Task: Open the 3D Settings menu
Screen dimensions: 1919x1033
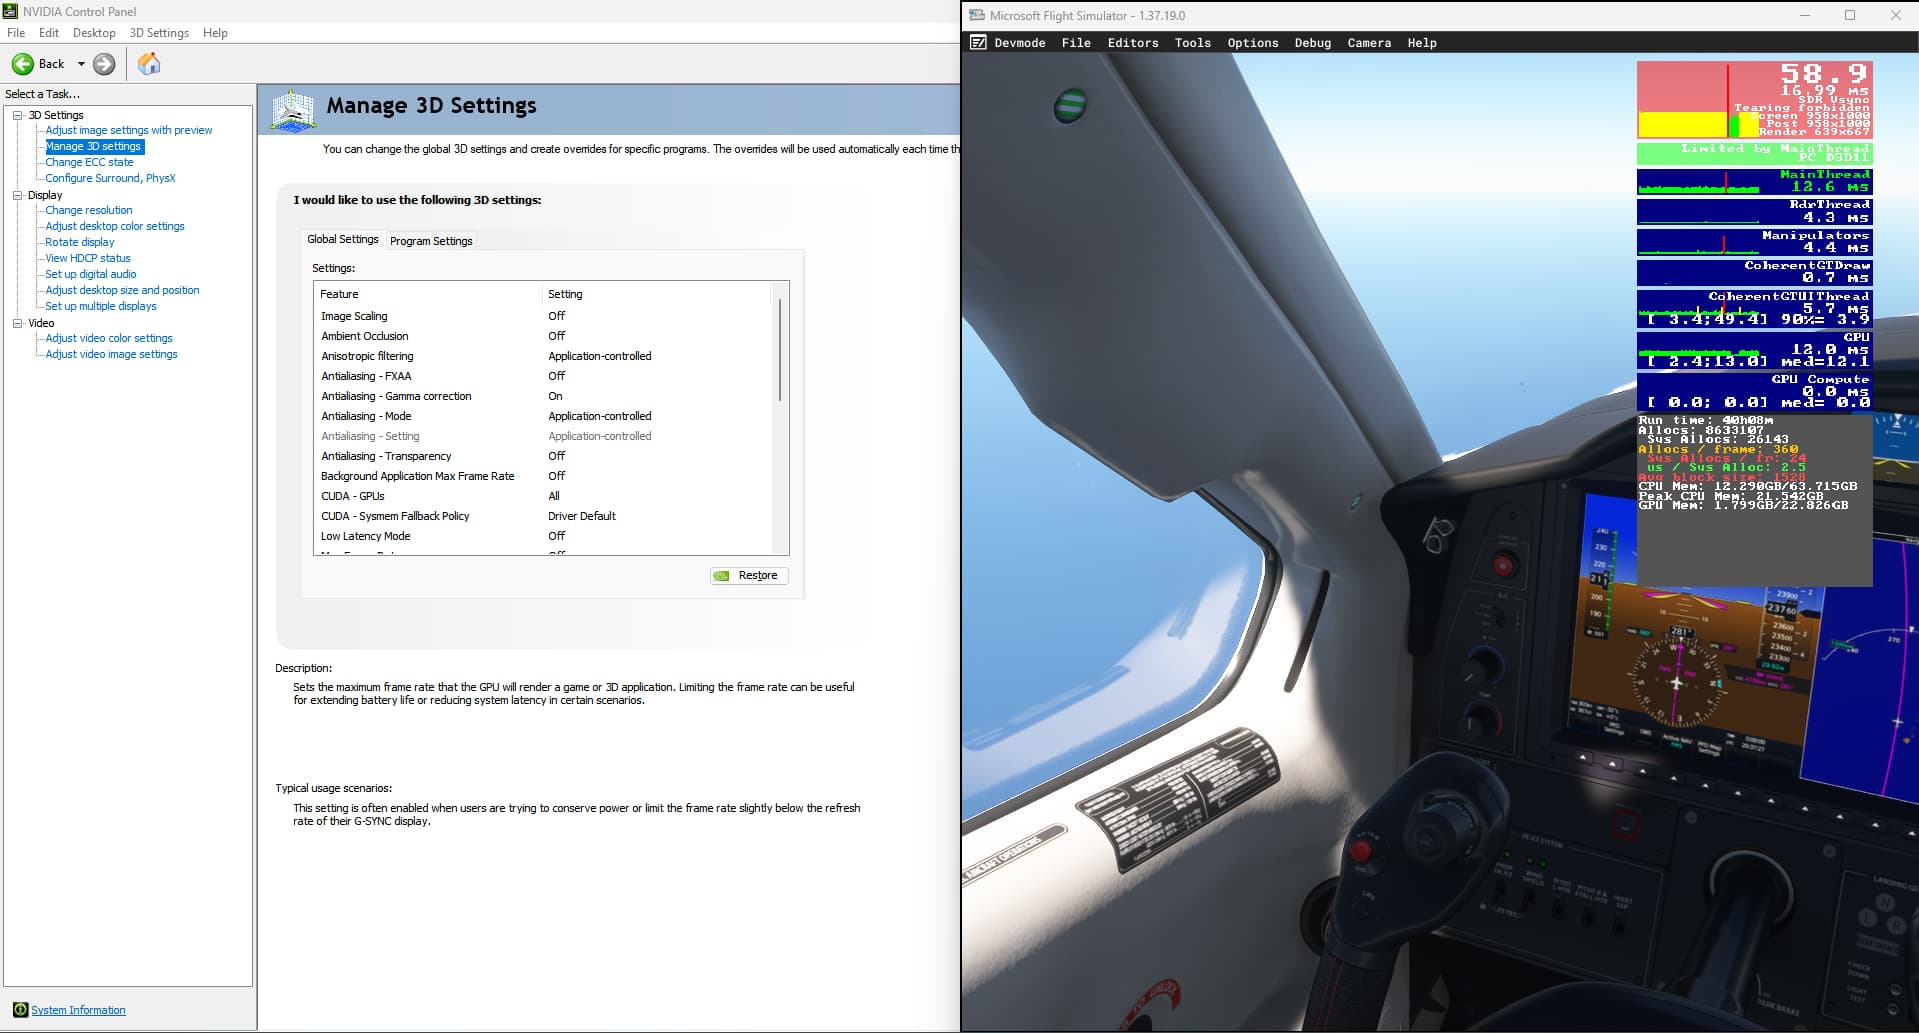Action: point(159,33)
